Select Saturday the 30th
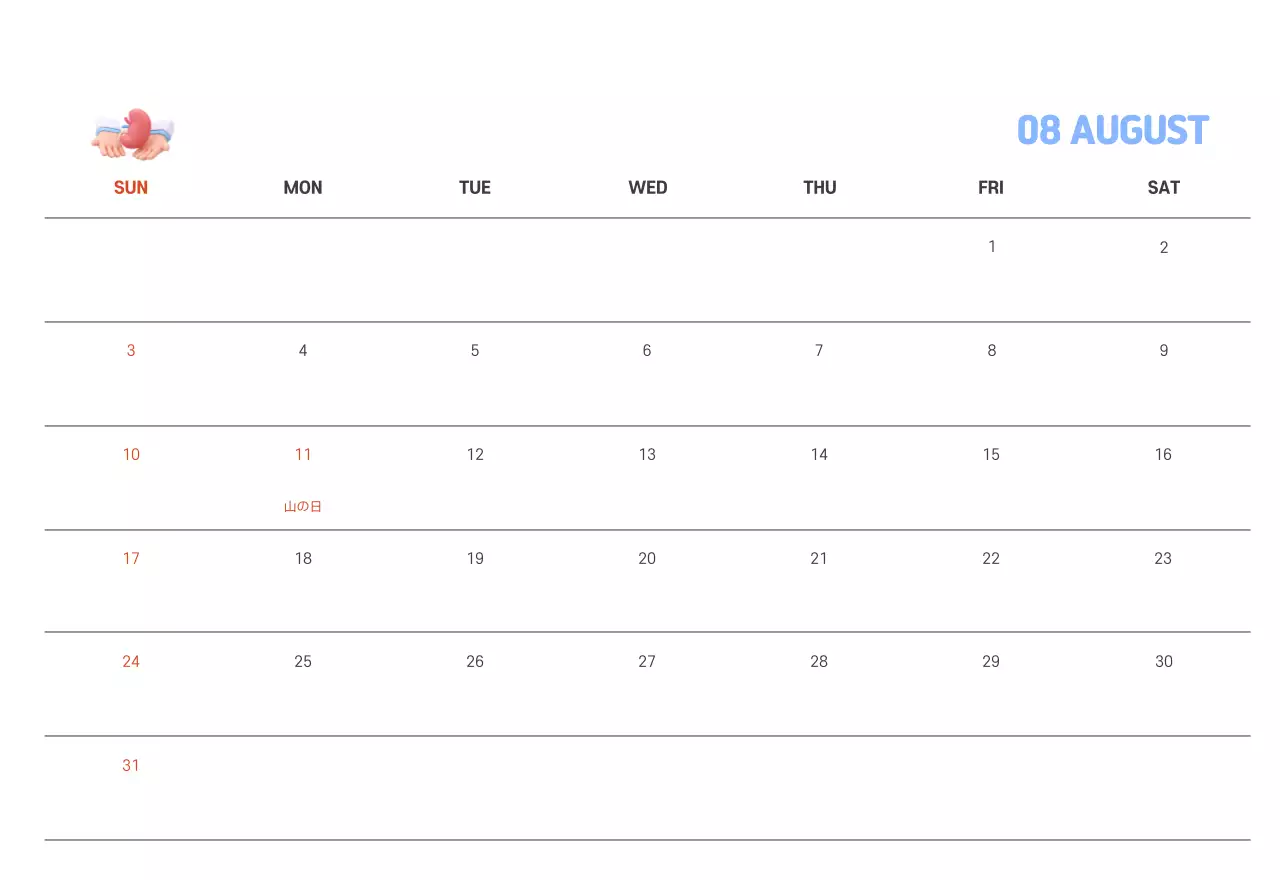The image size is (1280, 880). [x=1163, y=662]
